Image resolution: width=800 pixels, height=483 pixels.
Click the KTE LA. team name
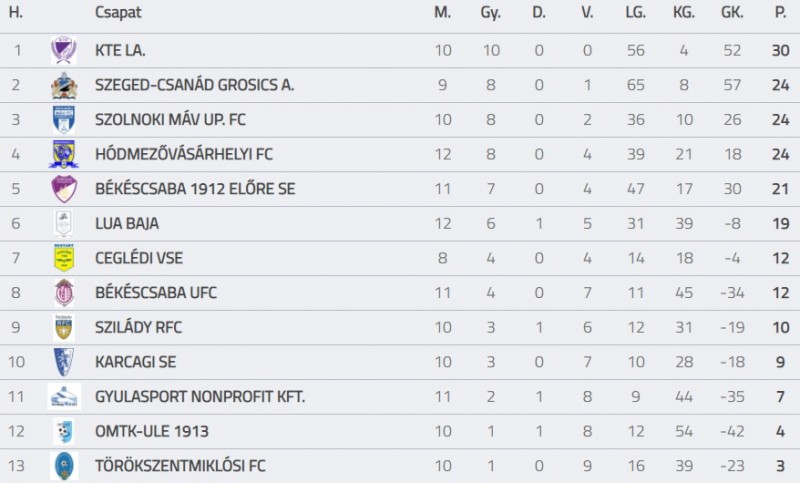(120, 50)
